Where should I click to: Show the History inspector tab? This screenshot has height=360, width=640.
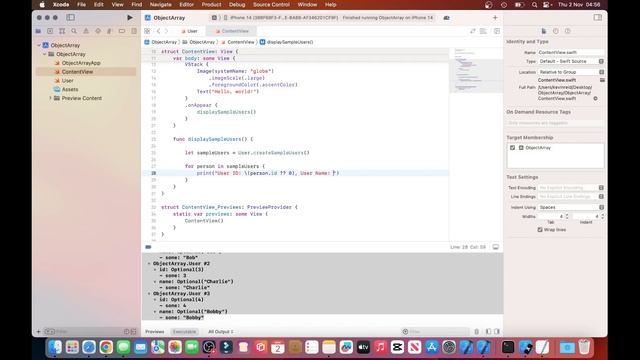click(x=556, y=31)
